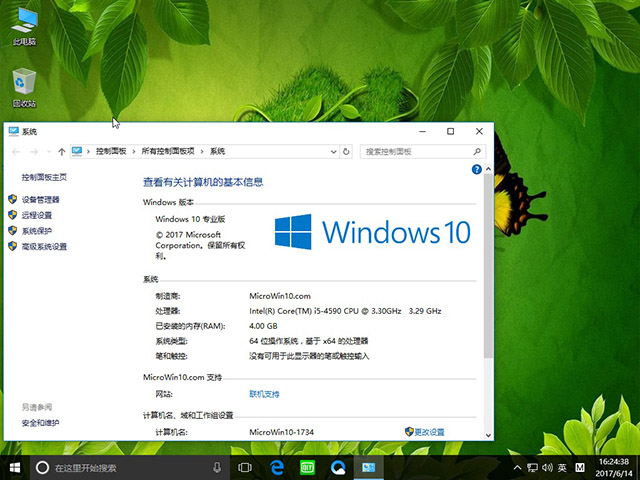Click Windows 10 专业版 edition text
The height and width of the screenshot is (480, 640).
click(190, 219)
